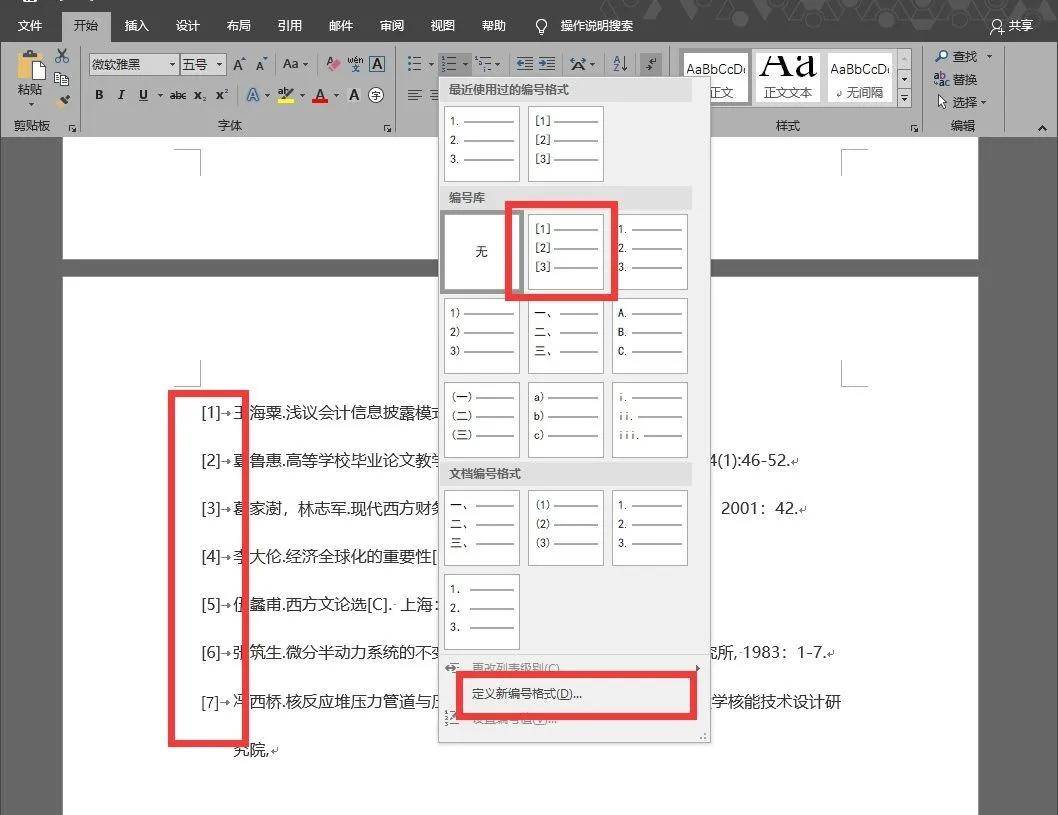Click the Grow Font size icon
The image size is (1058, 815).
click(x=239, y=65)
